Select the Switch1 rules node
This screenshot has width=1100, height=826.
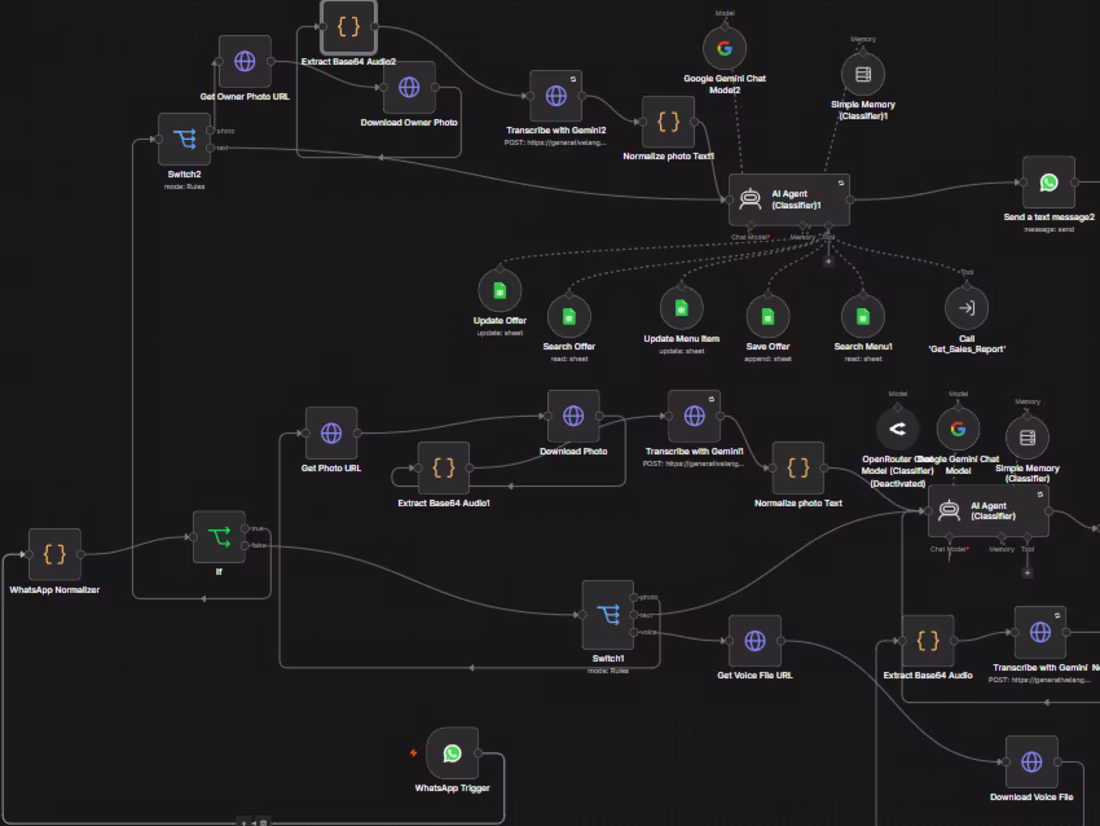(x=608, y=615)
